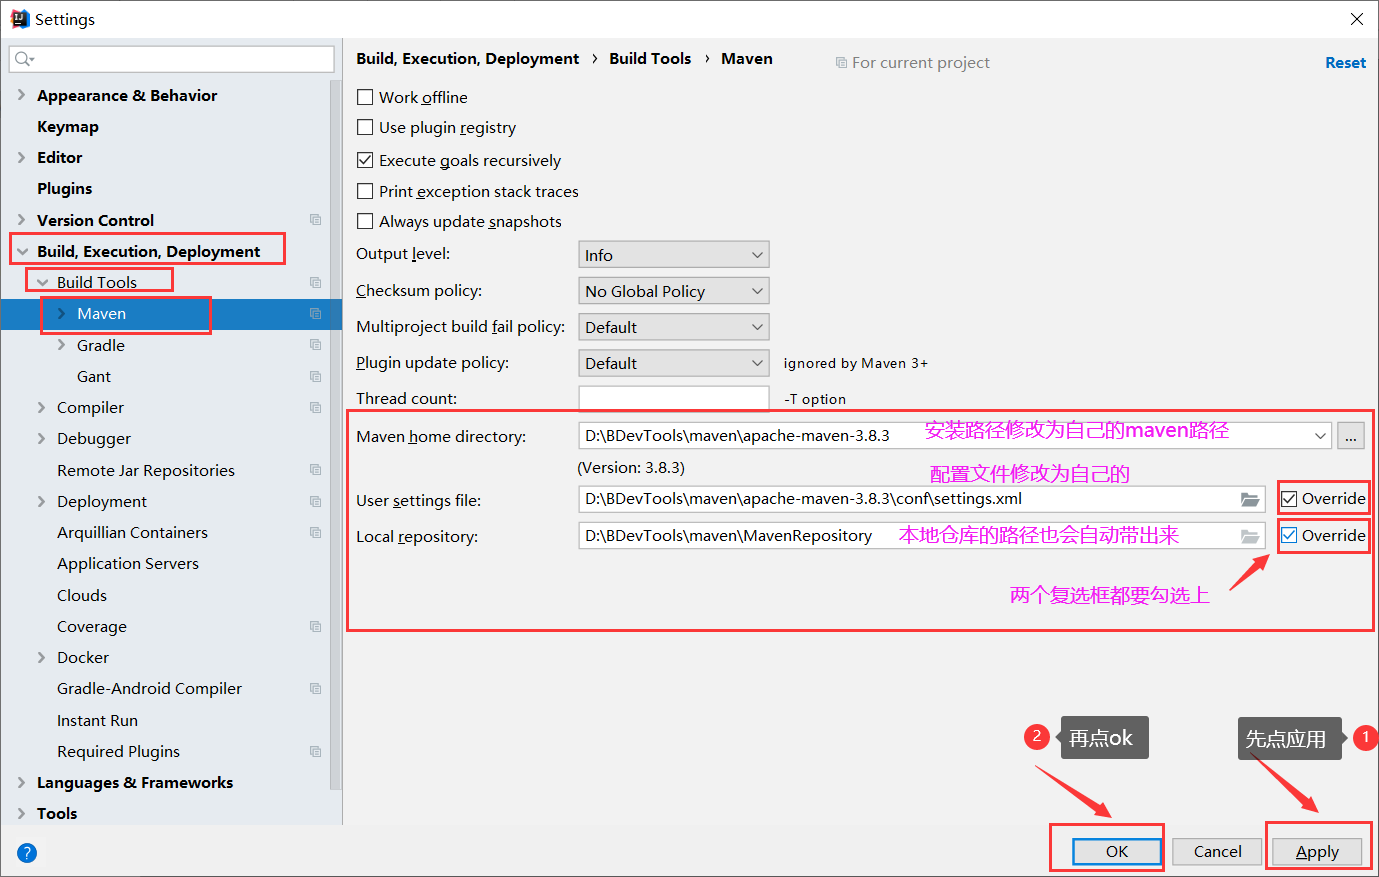Uncheck Execute goals recursively
Screen dimensions: 1379x877
point(365,160)
